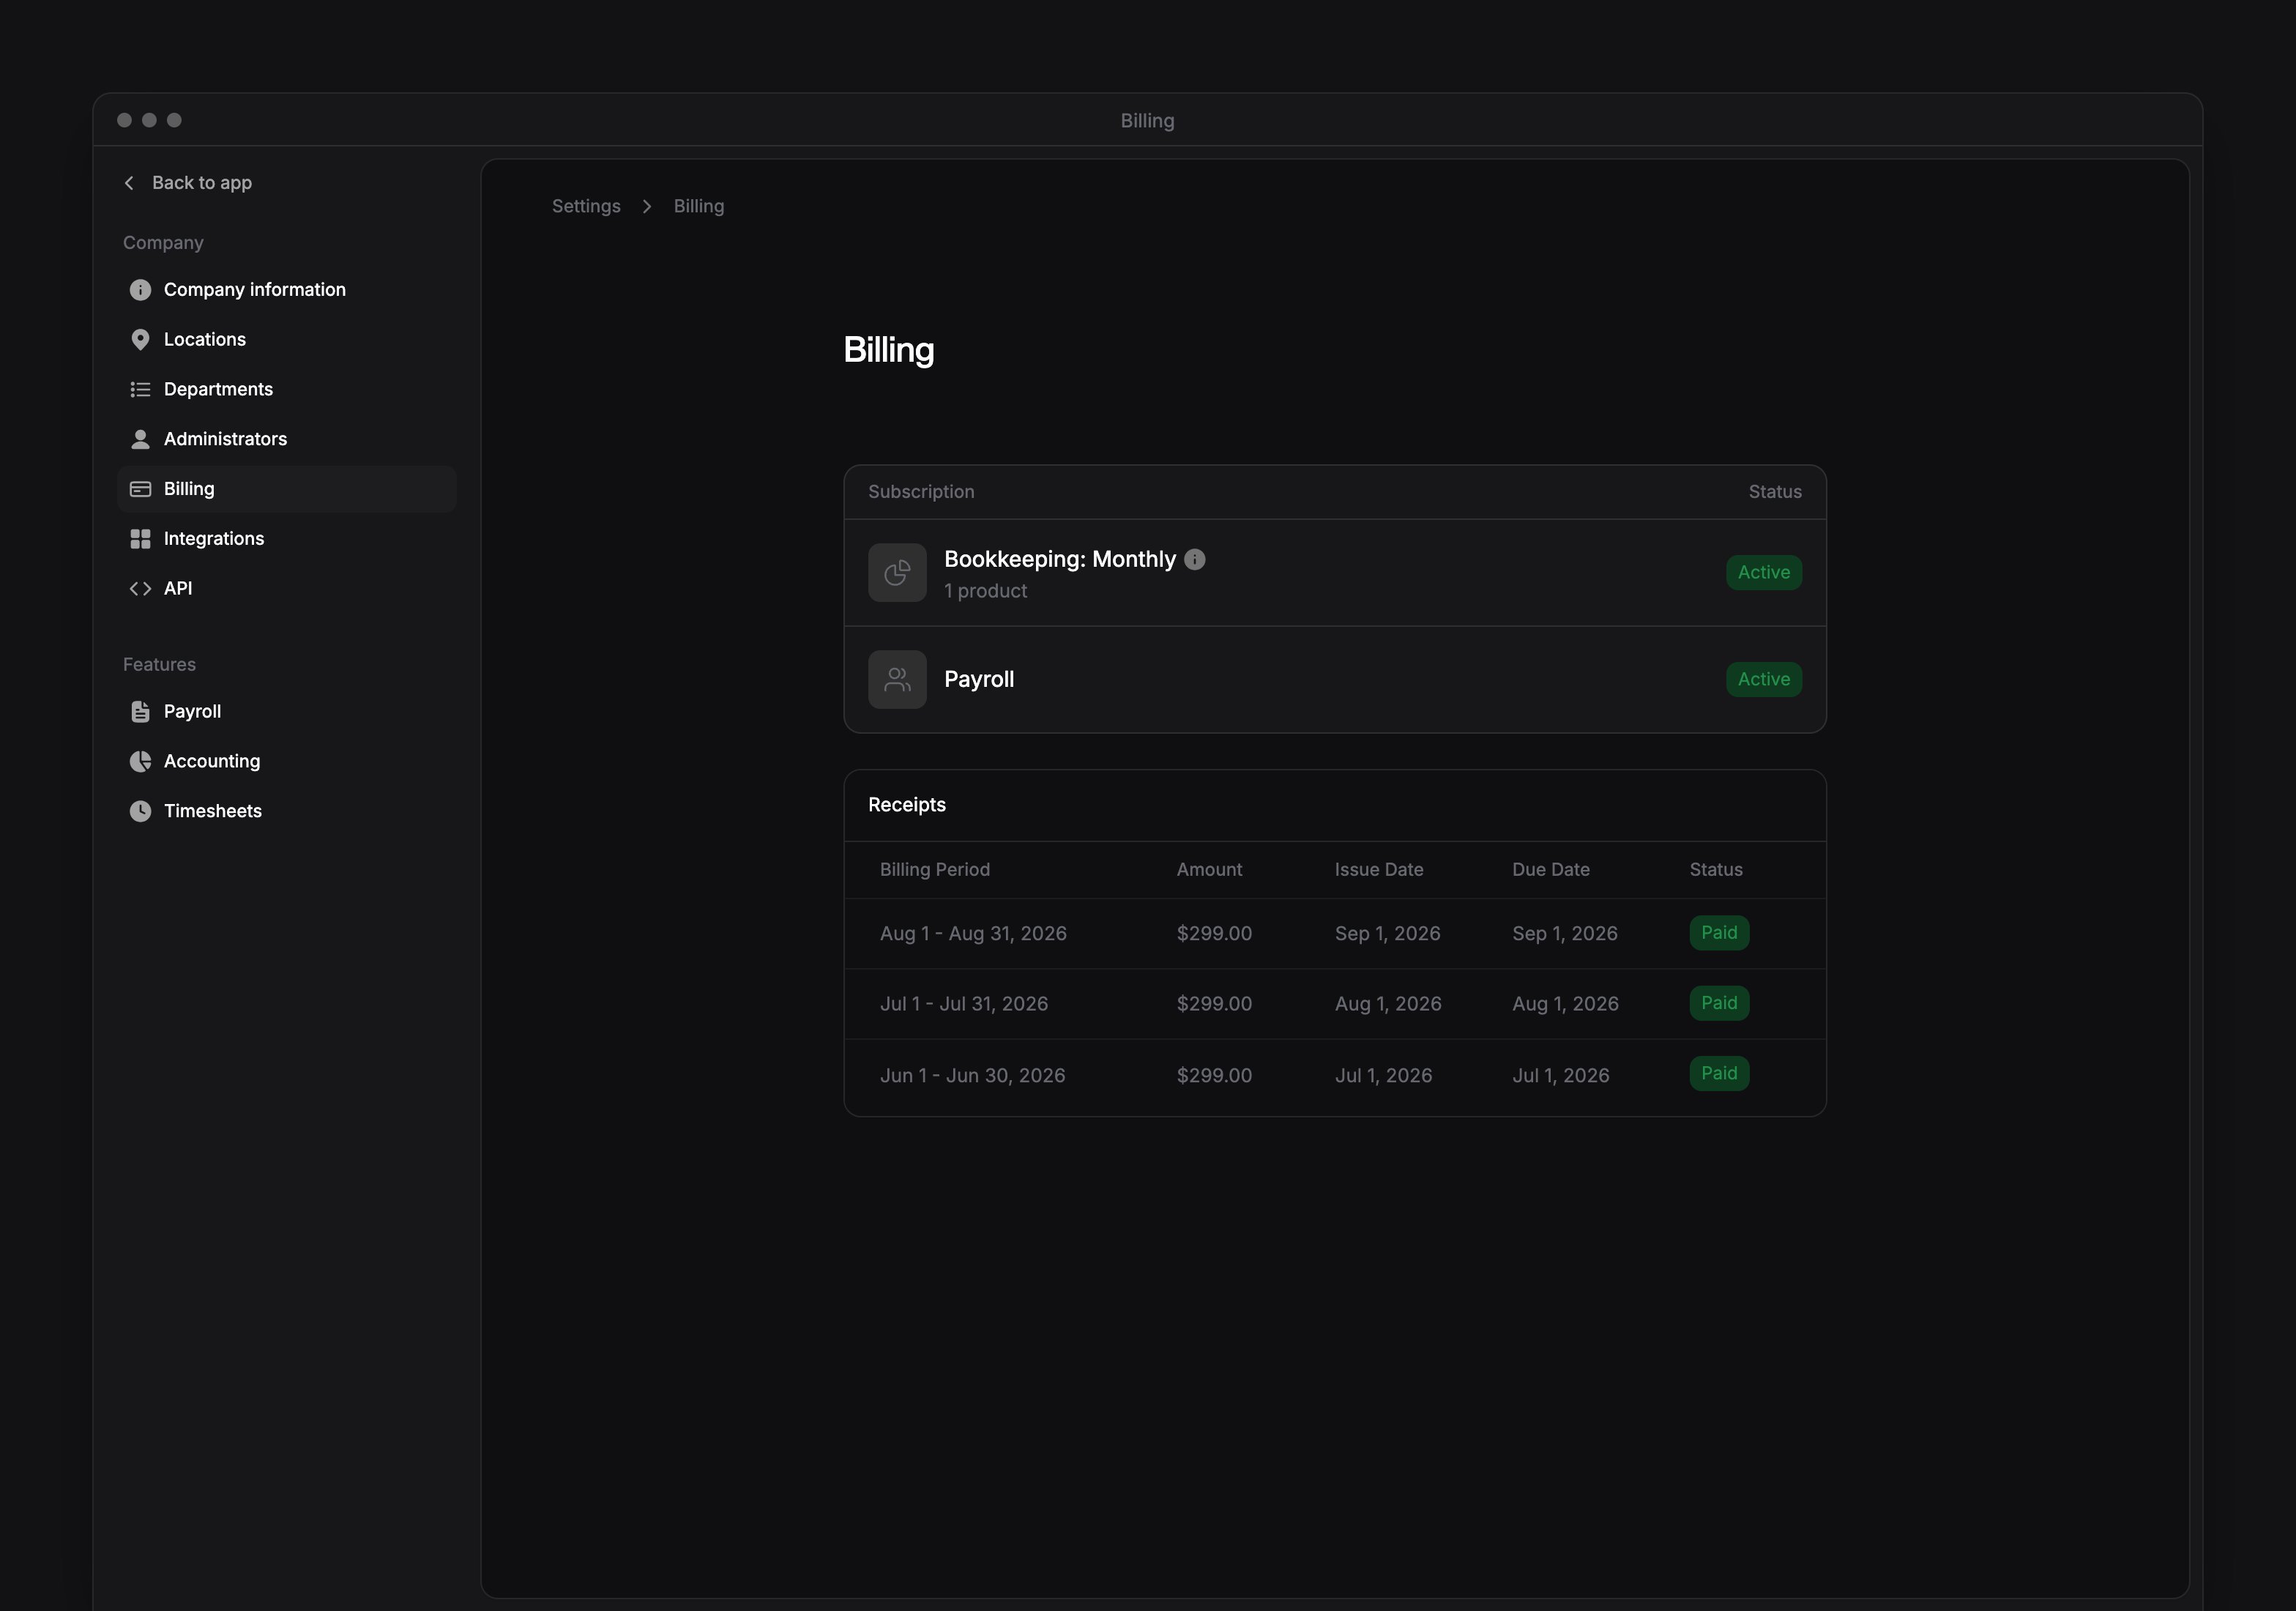Click the Billing Period column header
This screenshot has width=2296, height=1611.
tap(935, 869)
